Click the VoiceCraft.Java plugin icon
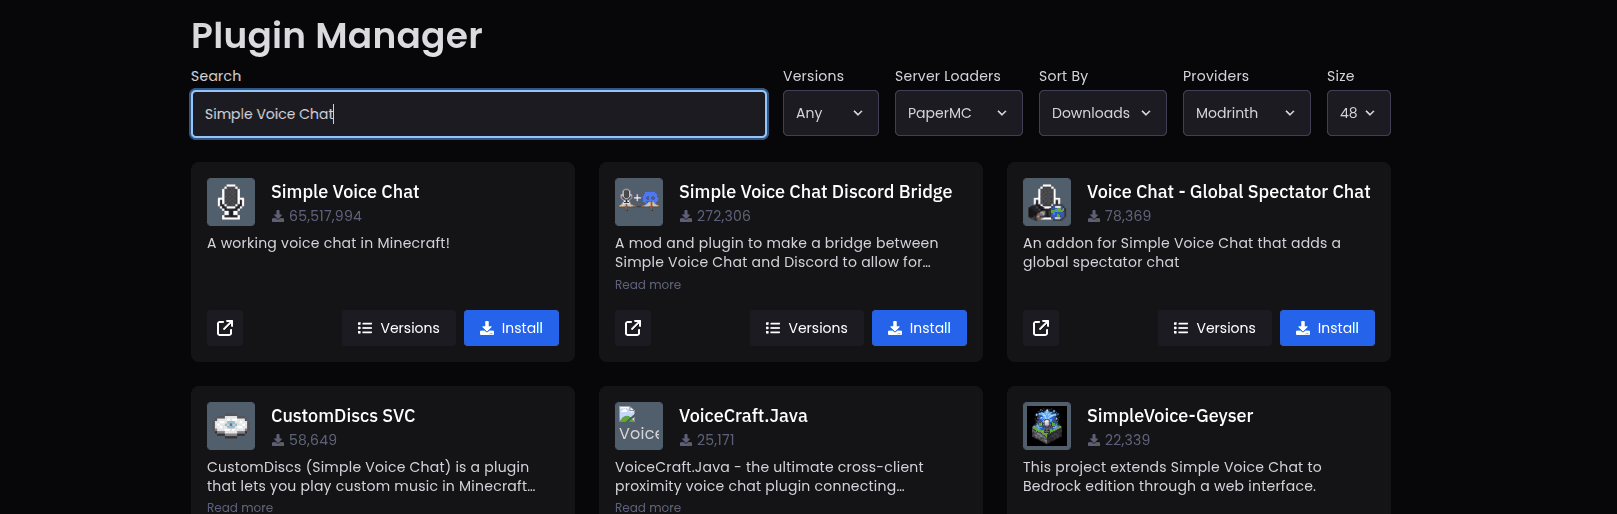This screenshot has width=1617, height=514. coord(639,426)
